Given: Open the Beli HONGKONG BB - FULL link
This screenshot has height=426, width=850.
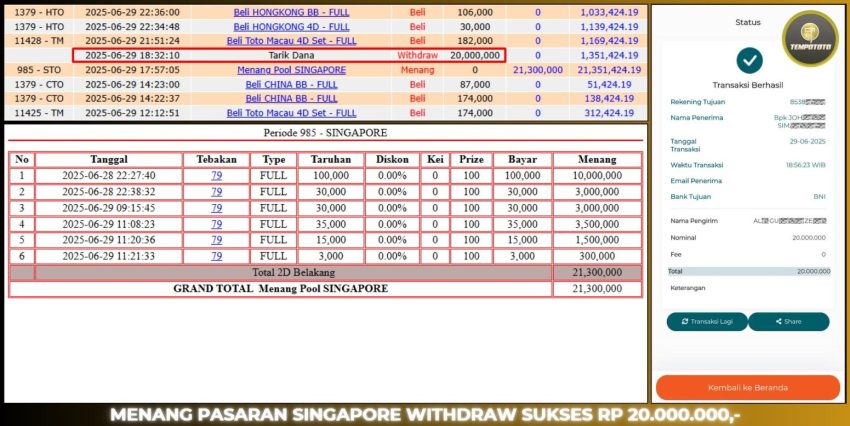Looking at the screenshot, I should coord(291,12).
